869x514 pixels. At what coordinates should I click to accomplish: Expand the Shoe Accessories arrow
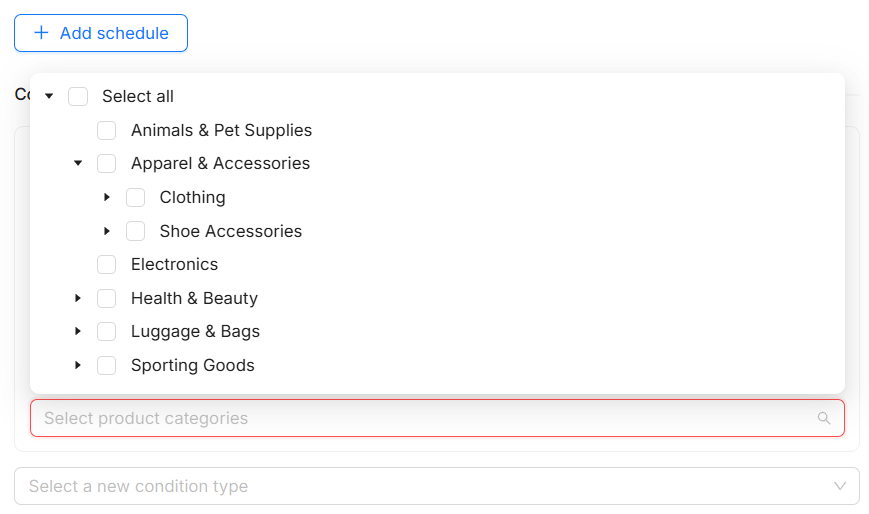coord(107,231)
